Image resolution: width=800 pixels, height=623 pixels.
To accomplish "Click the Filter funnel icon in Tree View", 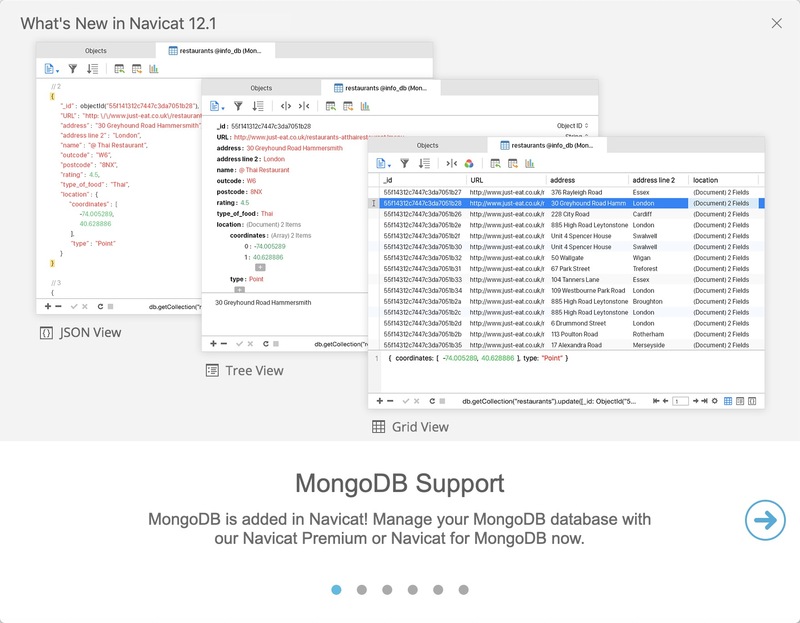I will point(238,106).
